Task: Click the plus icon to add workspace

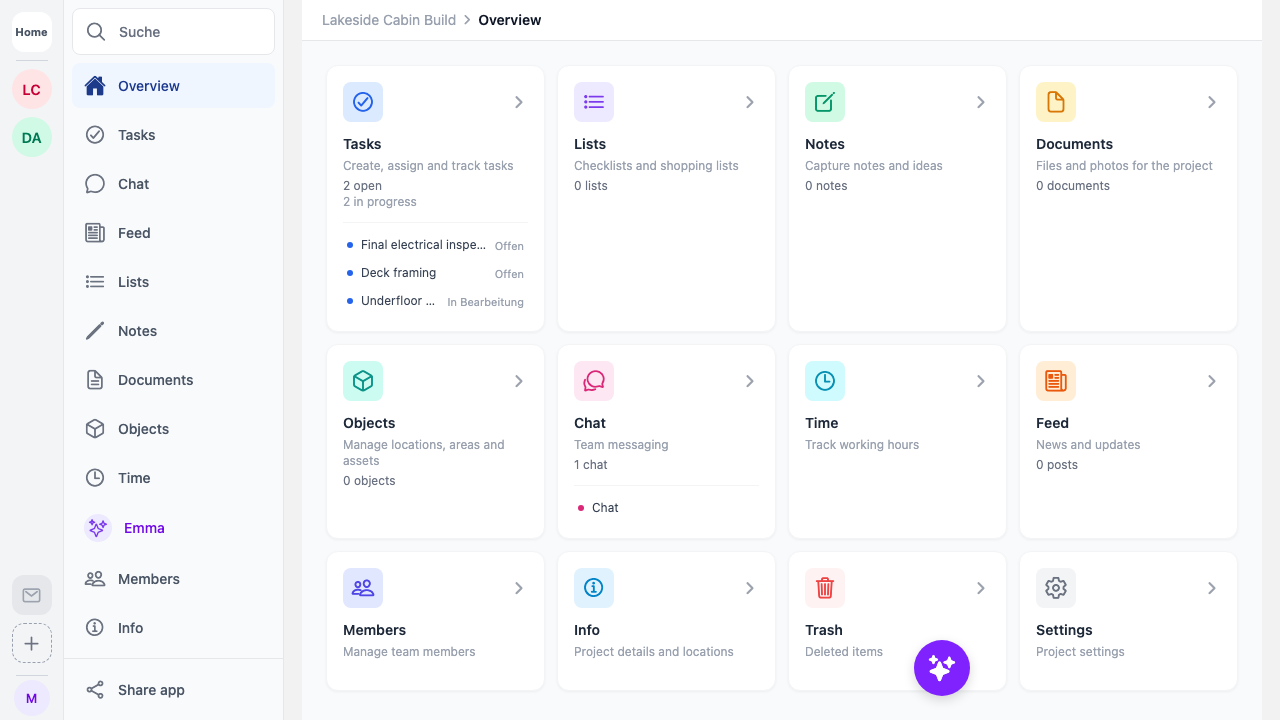Action: pyautogui.click(x=32, y=643)
